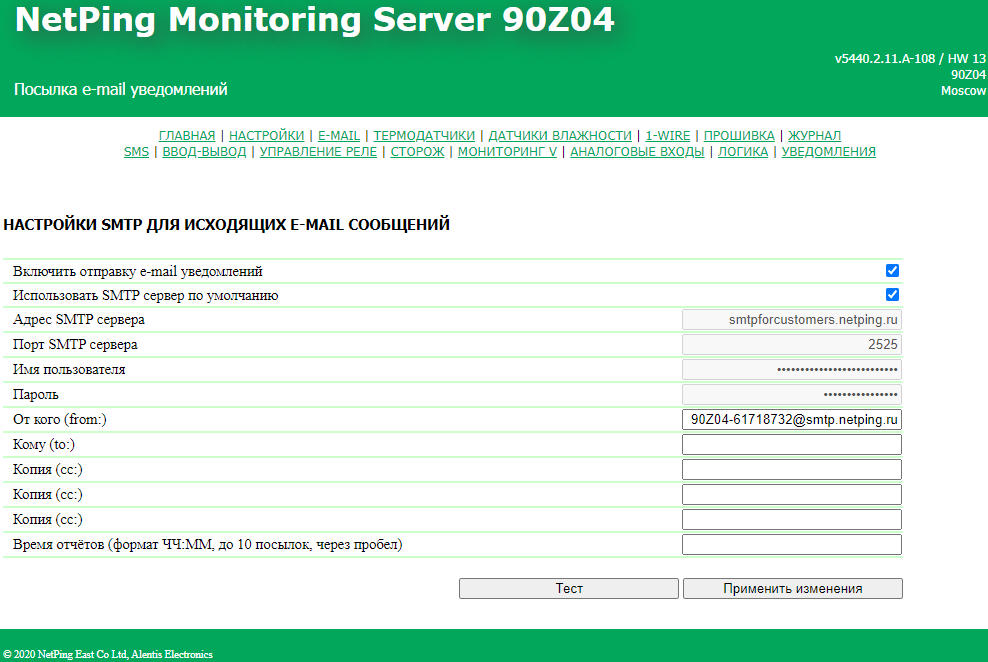Open the ЖУРНАЛ log page

tap(814, 136)
